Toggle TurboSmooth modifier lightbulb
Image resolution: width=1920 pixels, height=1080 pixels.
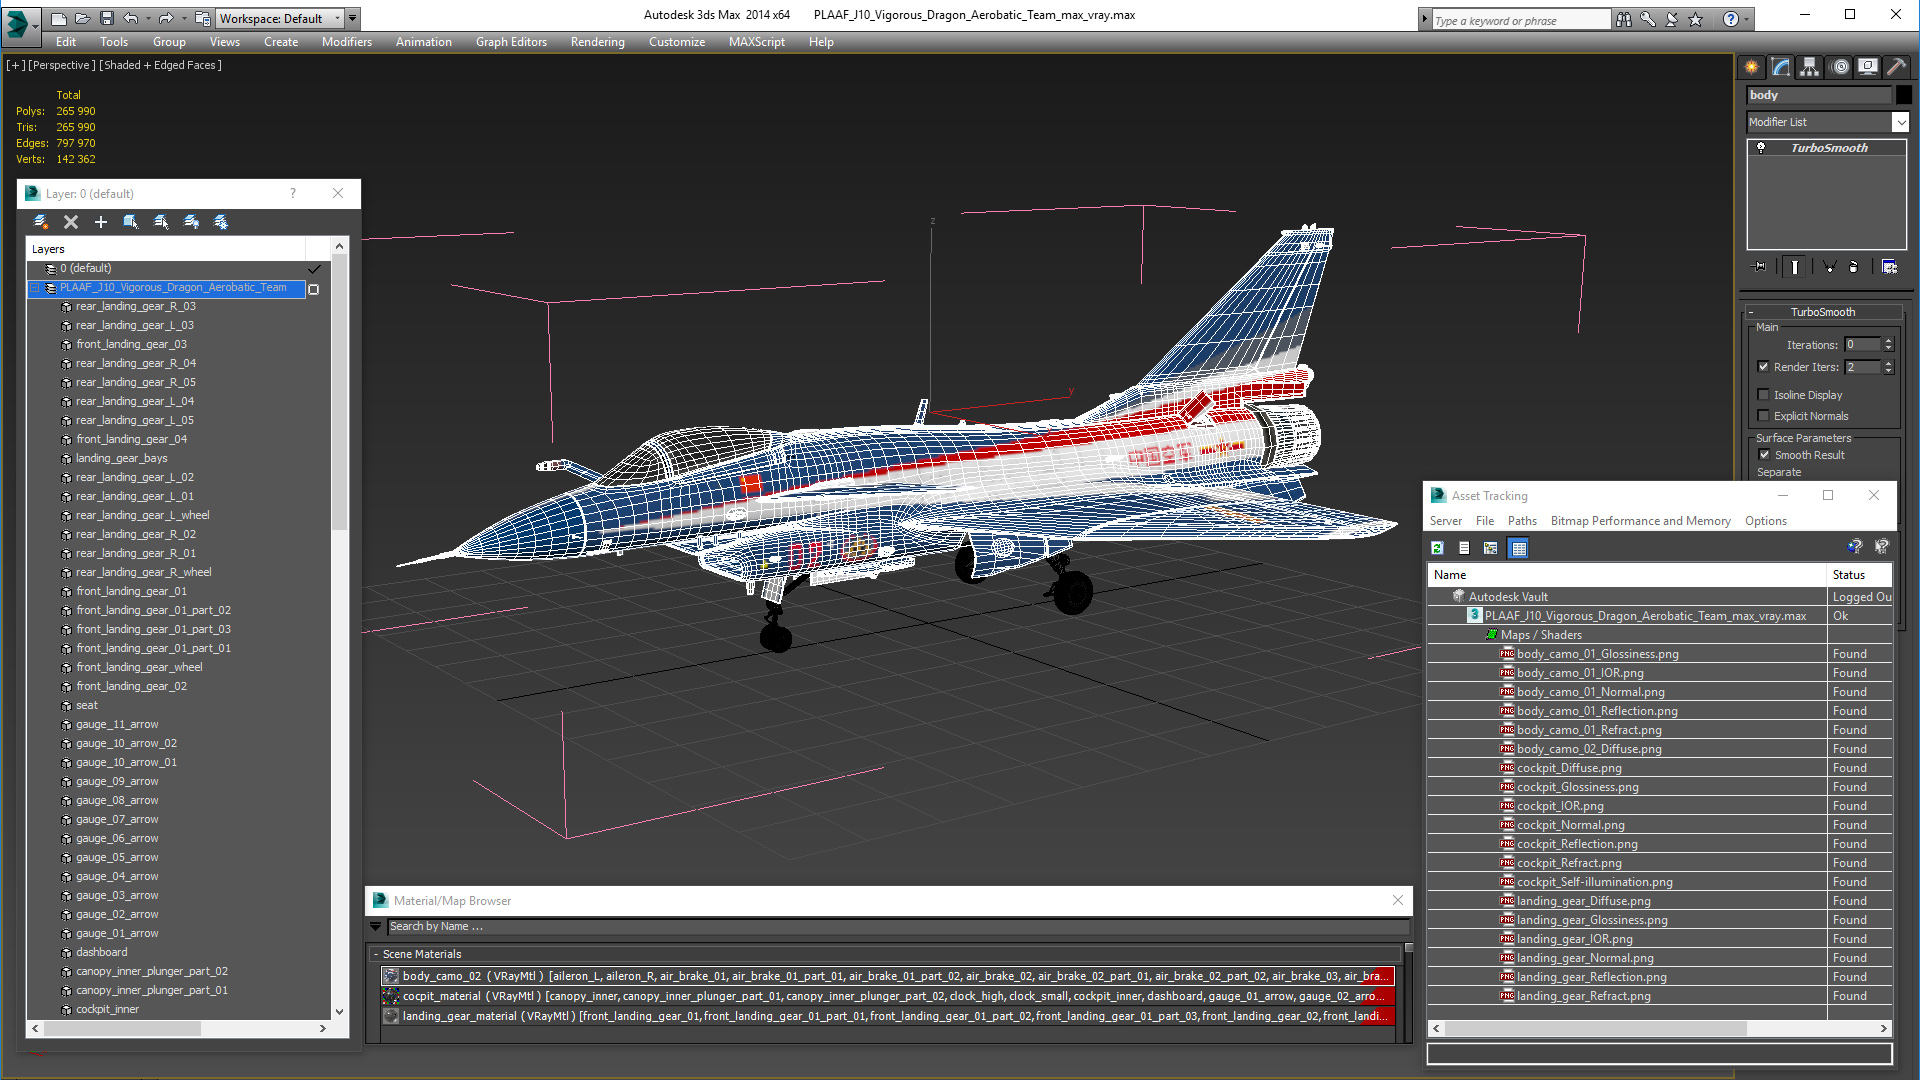pos(1761,148)
